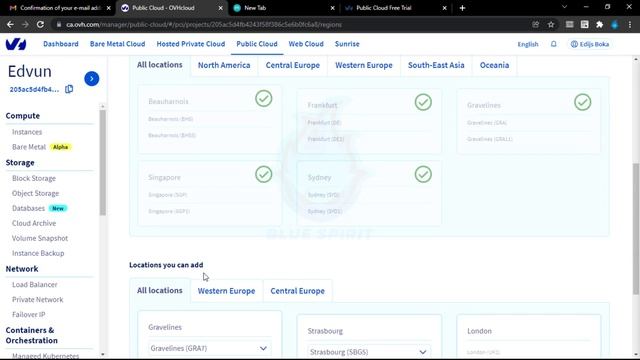Open Hosted Private Cloud nav item
Viewport: 640px width, 360px height.
tap(191, 44)
